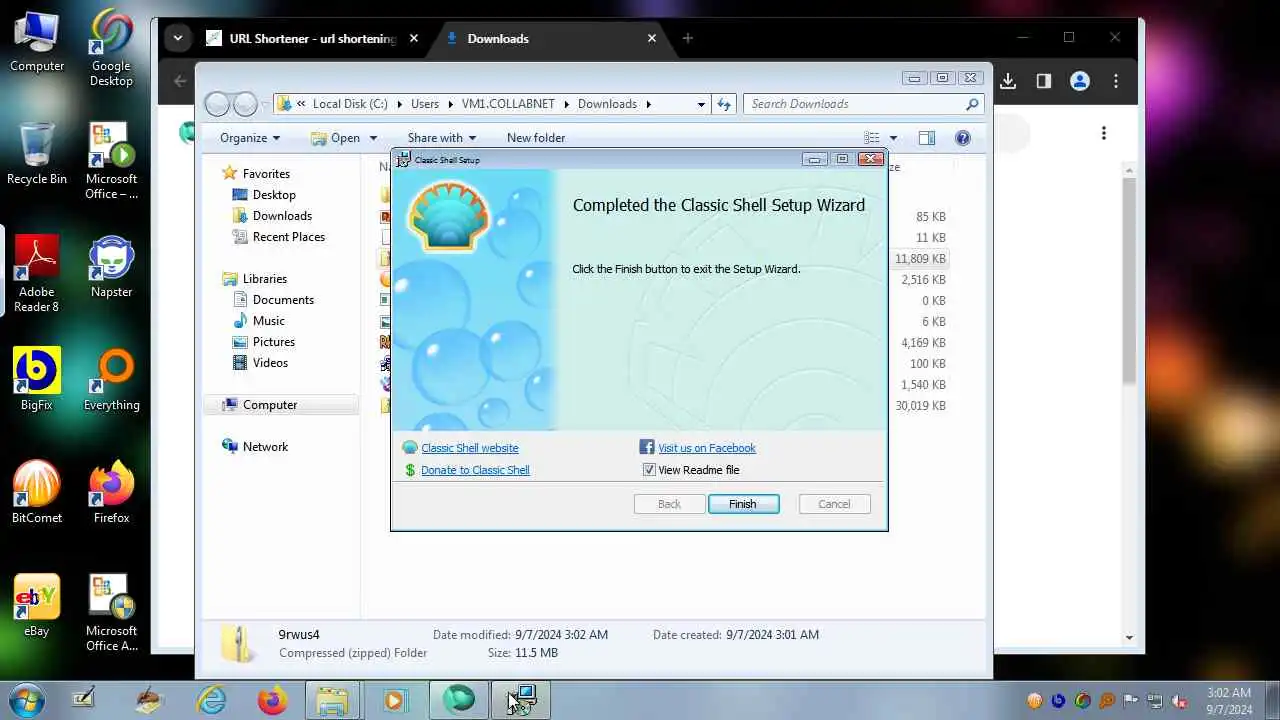Click the Chrome back arrow button
Image resolution: width=1280 pixels, height=720 pixels.
179,81
